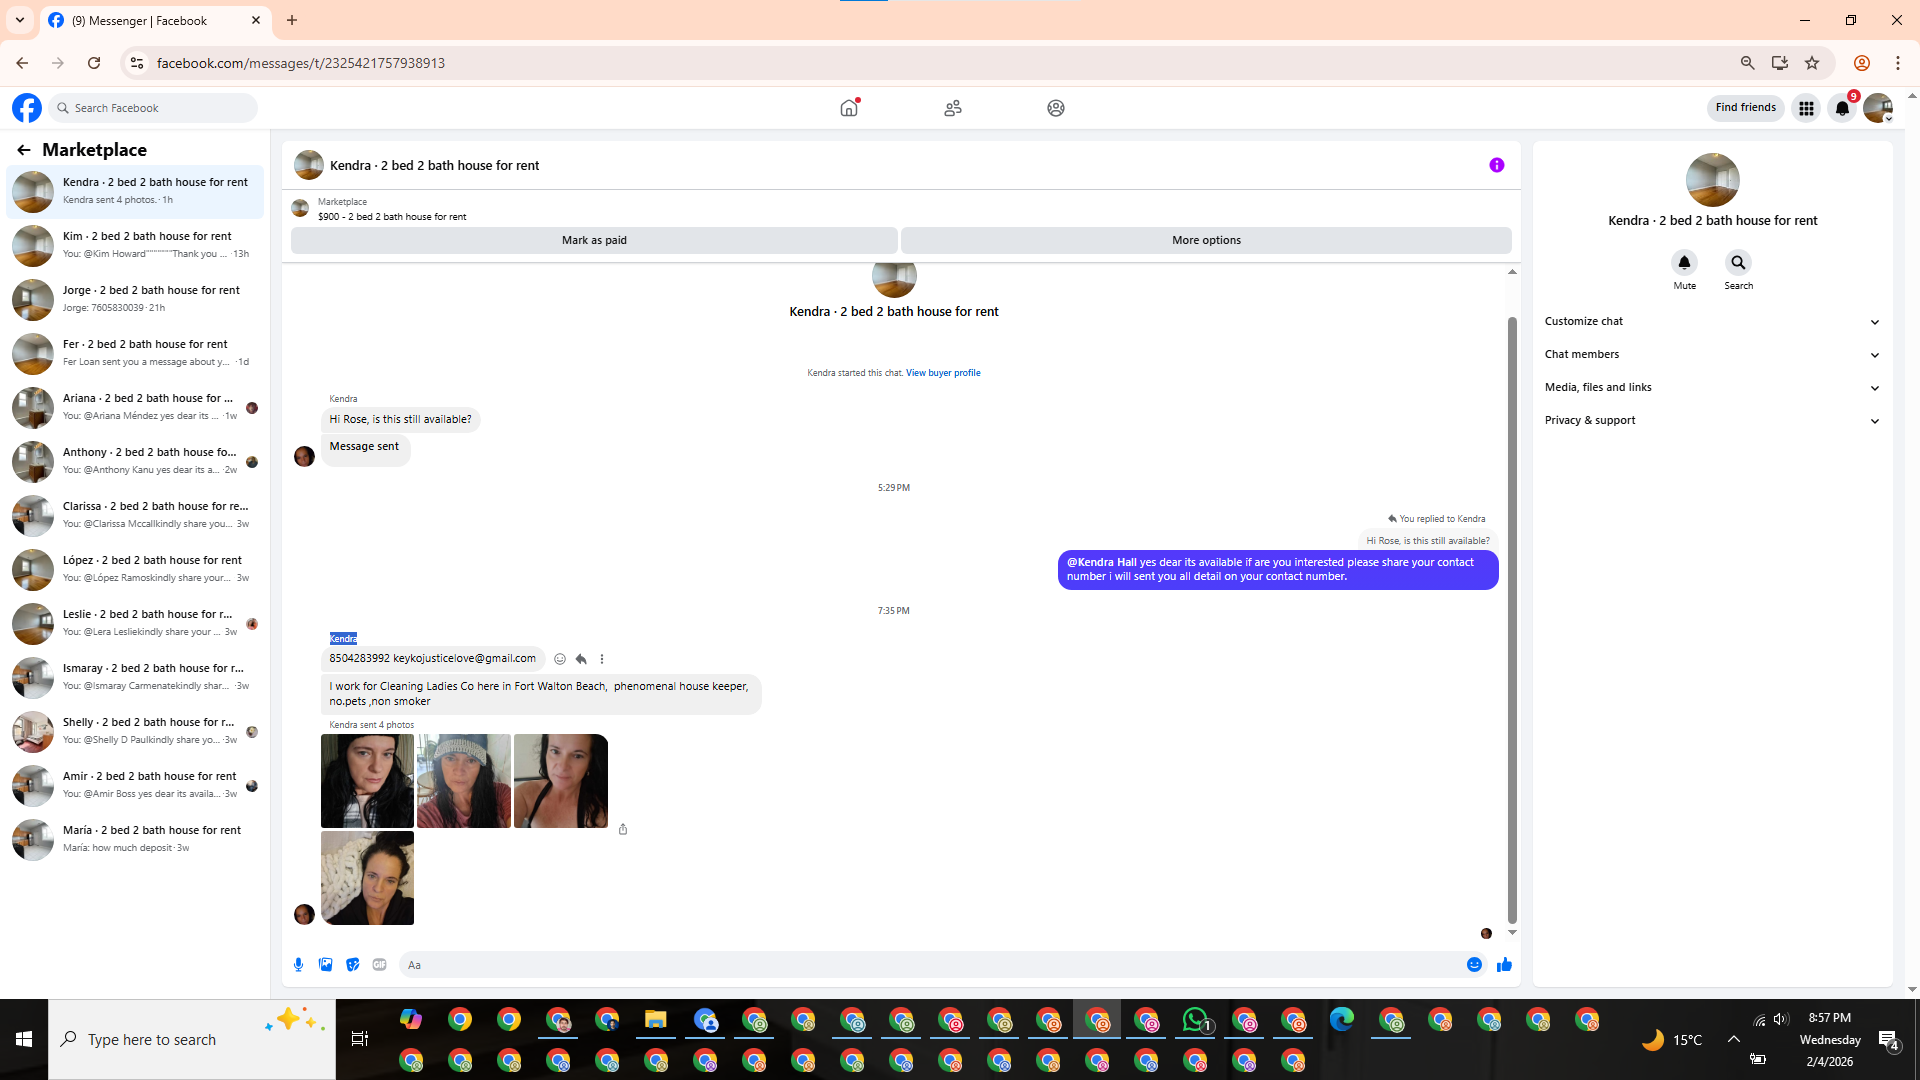Click the voice clip microphone icon
Viewport: 1920px width, 1080px height.
click(298, 965)
